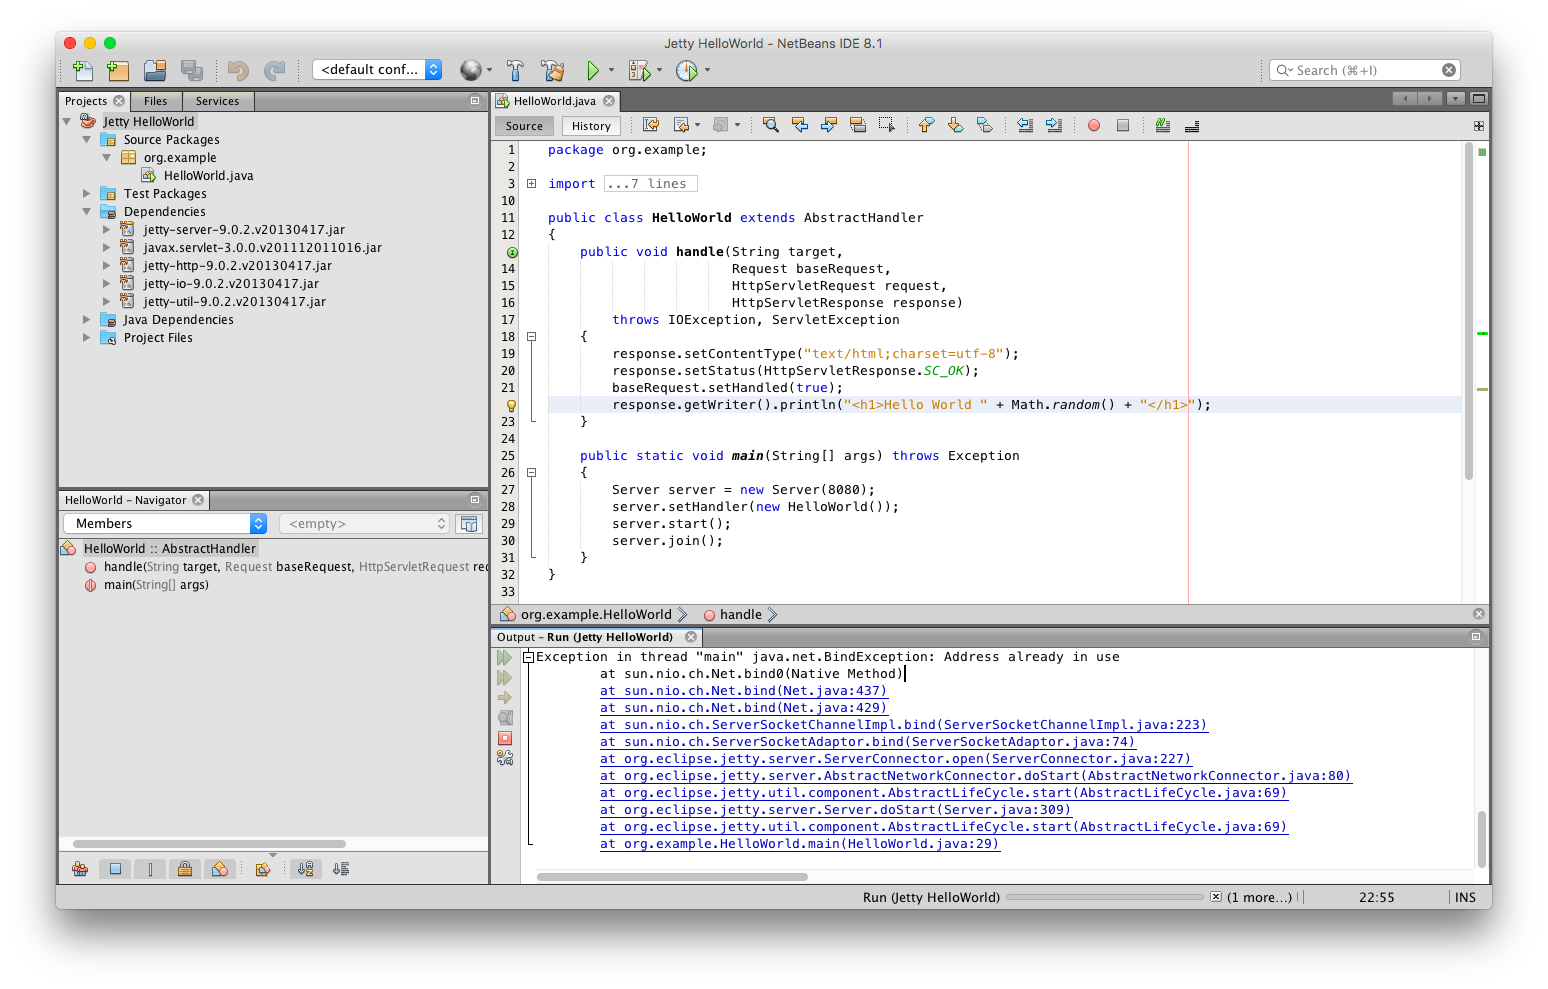Switch editor to History view
The width and height of the screenshot is (1548, 989).
[591, 126]
